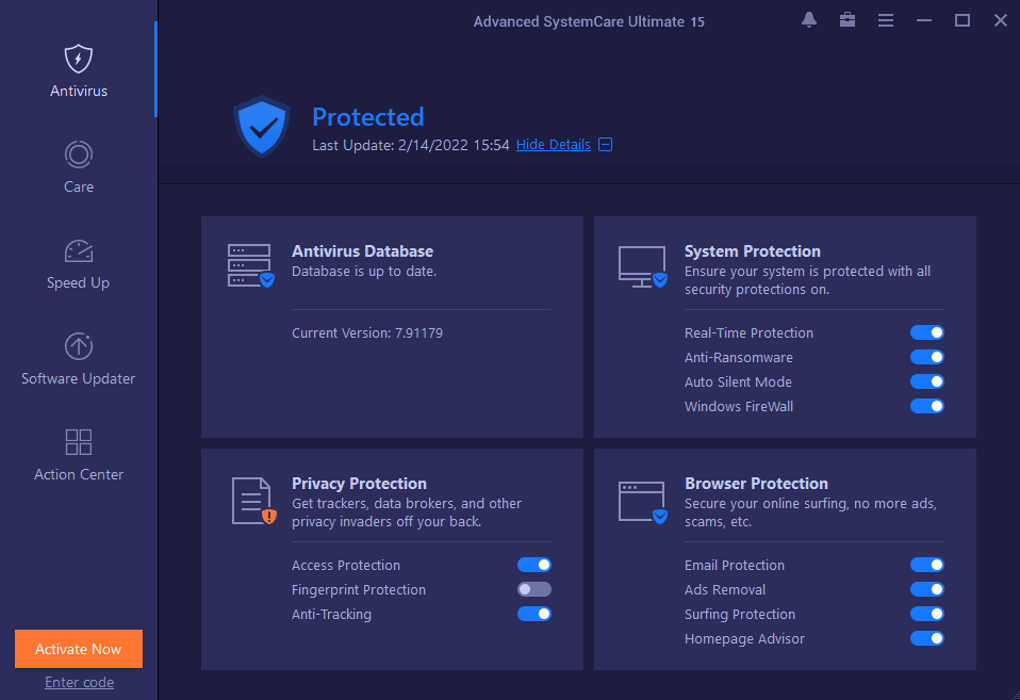
Task: Open the Speed Up tab
Action: (78, 264)
